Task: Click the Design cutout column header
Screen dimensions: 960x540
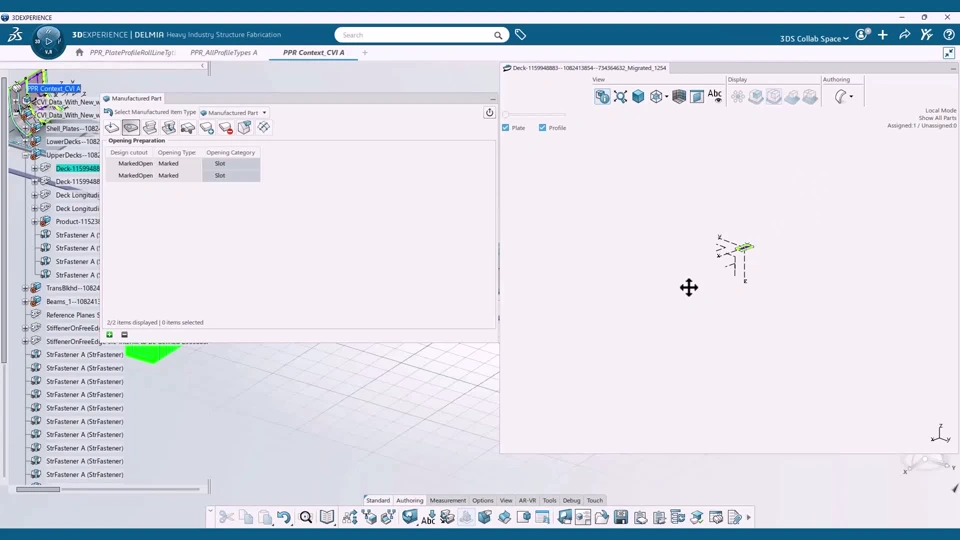Action: [x=129, y=152]
